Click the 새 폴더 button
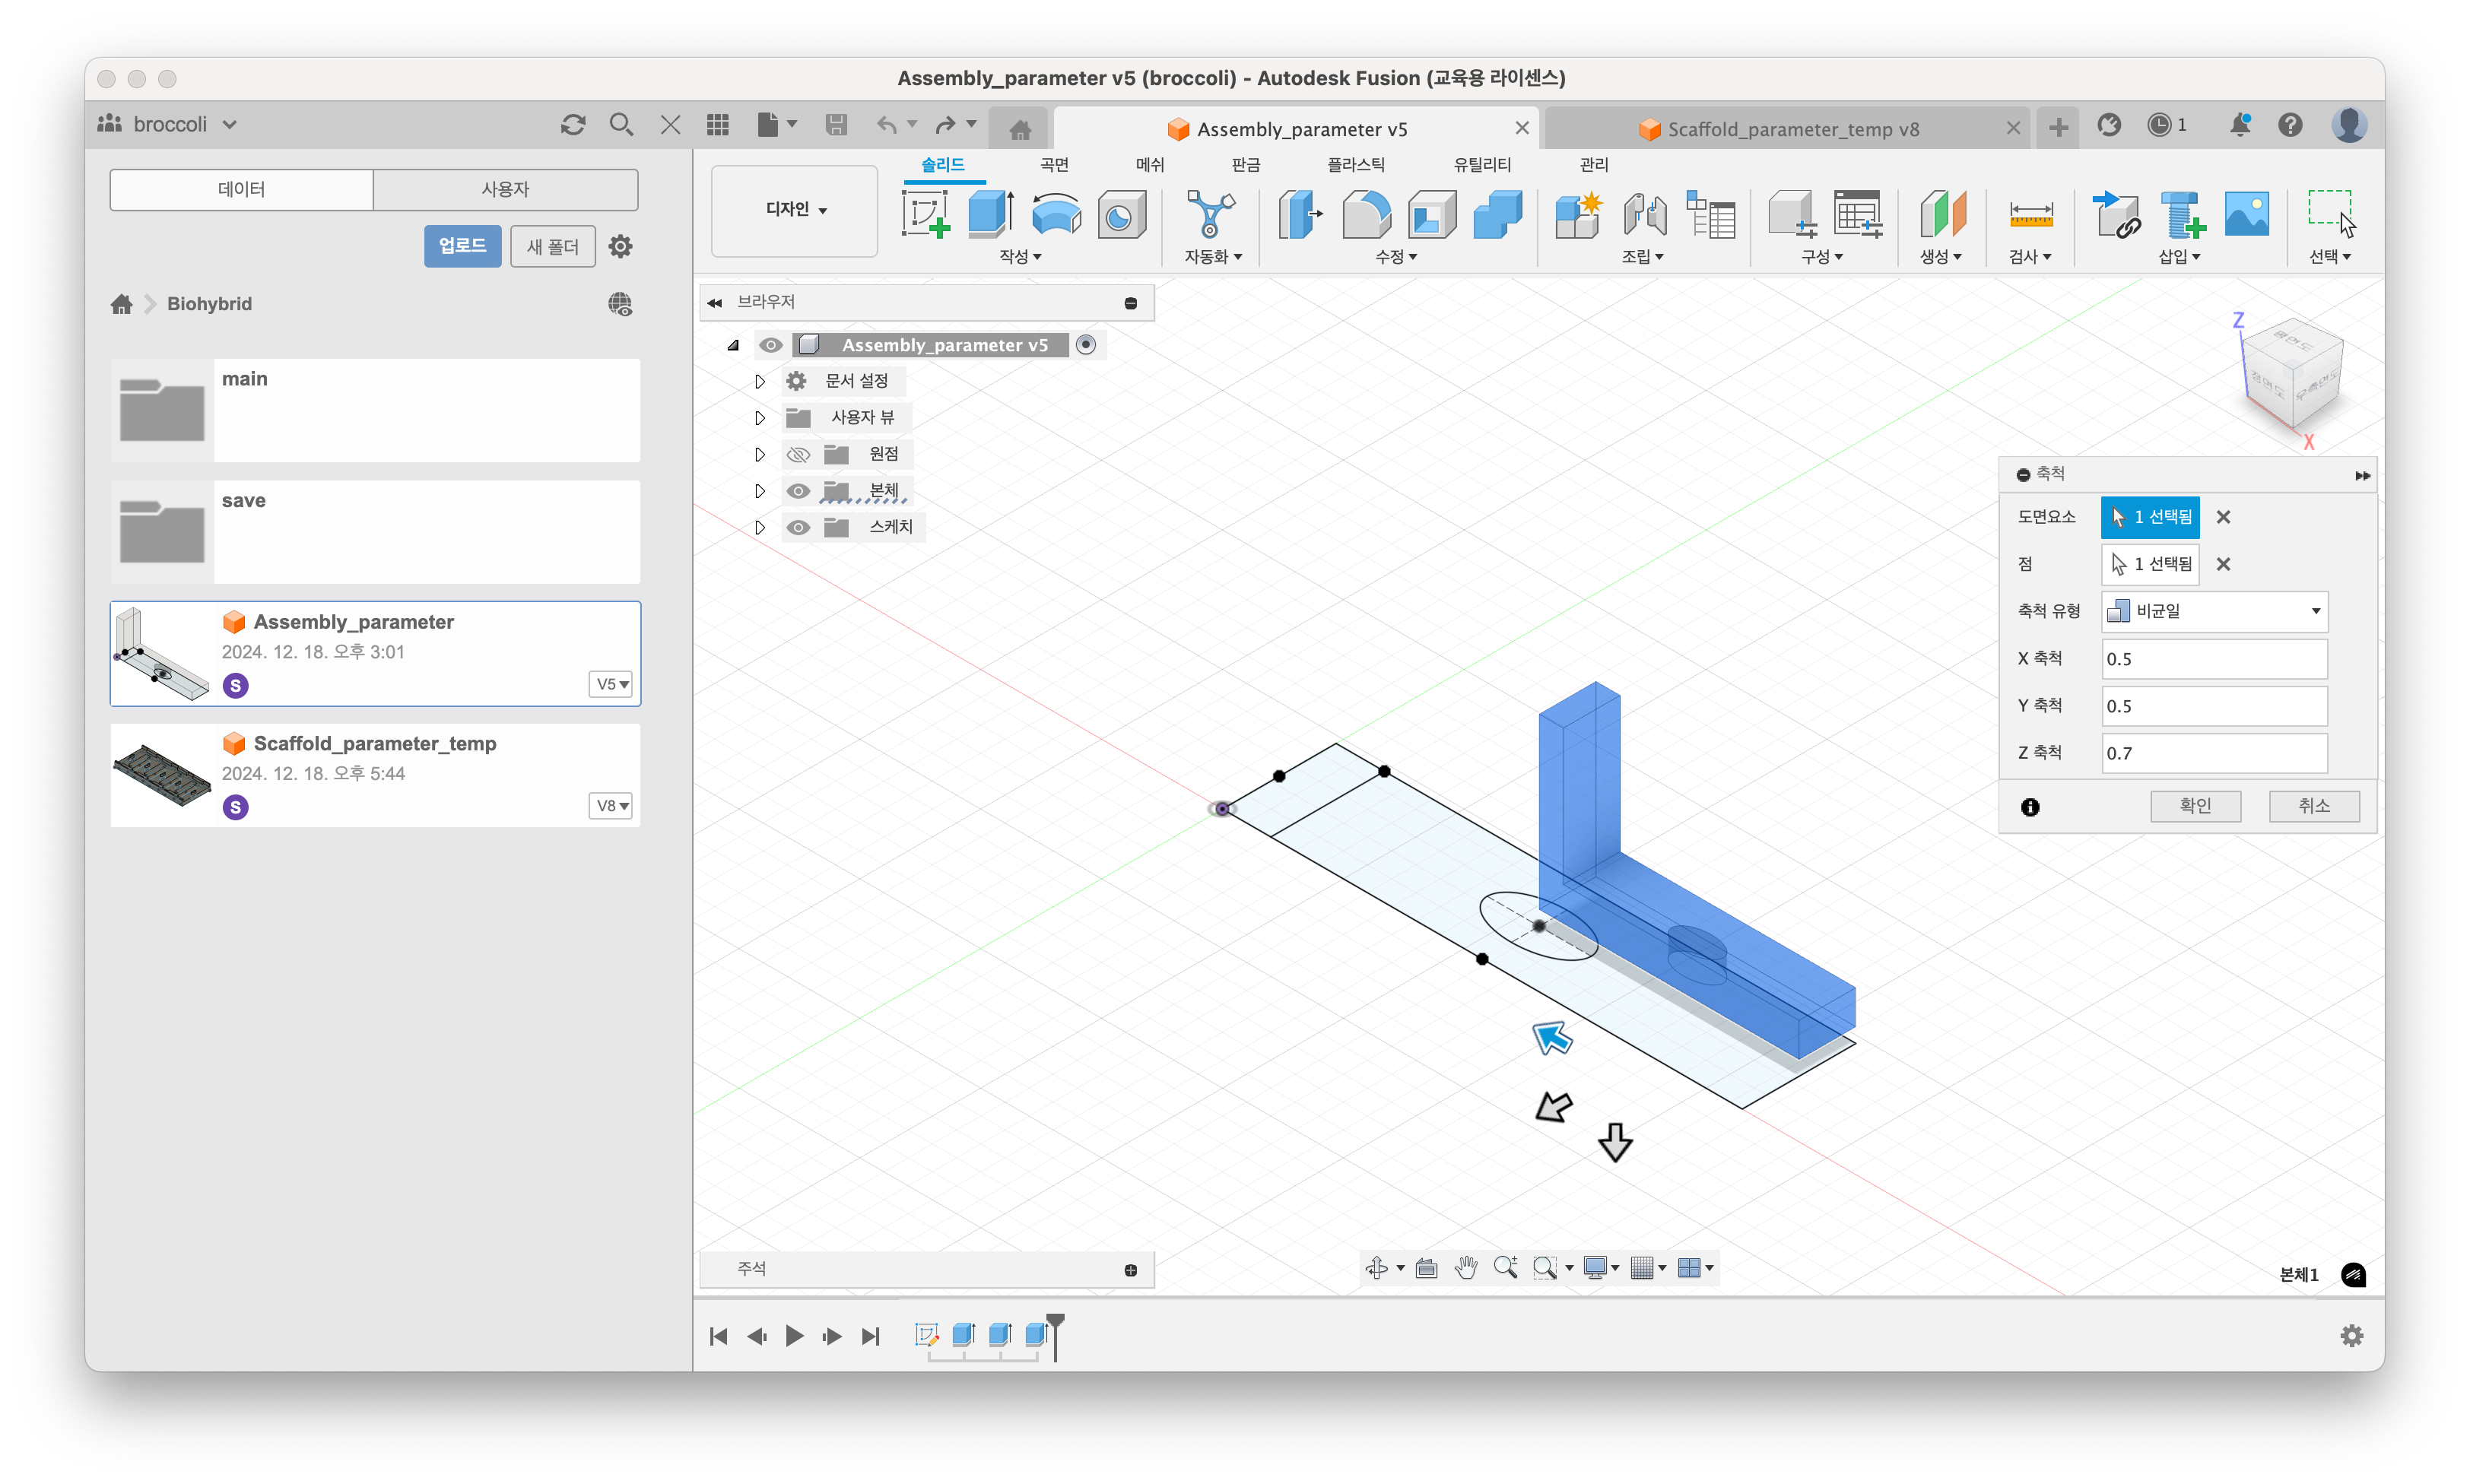The image size is (2470, 1484). click(553, 246)
